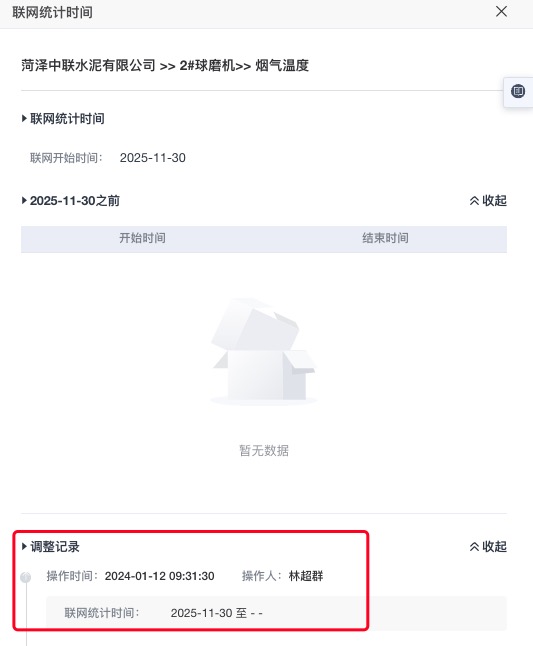Toggle the 调整记录 section triangle
The width and height of the screenshot is (533, 646).
(24, 547)
